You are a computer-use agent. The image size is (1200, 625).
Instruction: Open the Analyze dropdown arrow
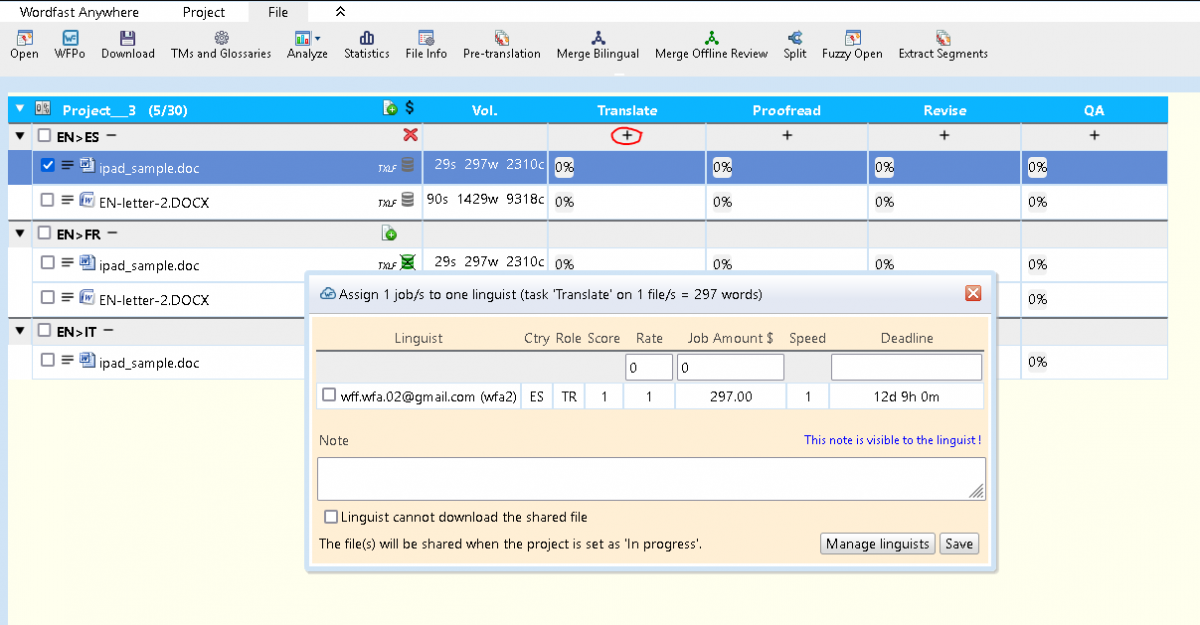click(318, 38)
